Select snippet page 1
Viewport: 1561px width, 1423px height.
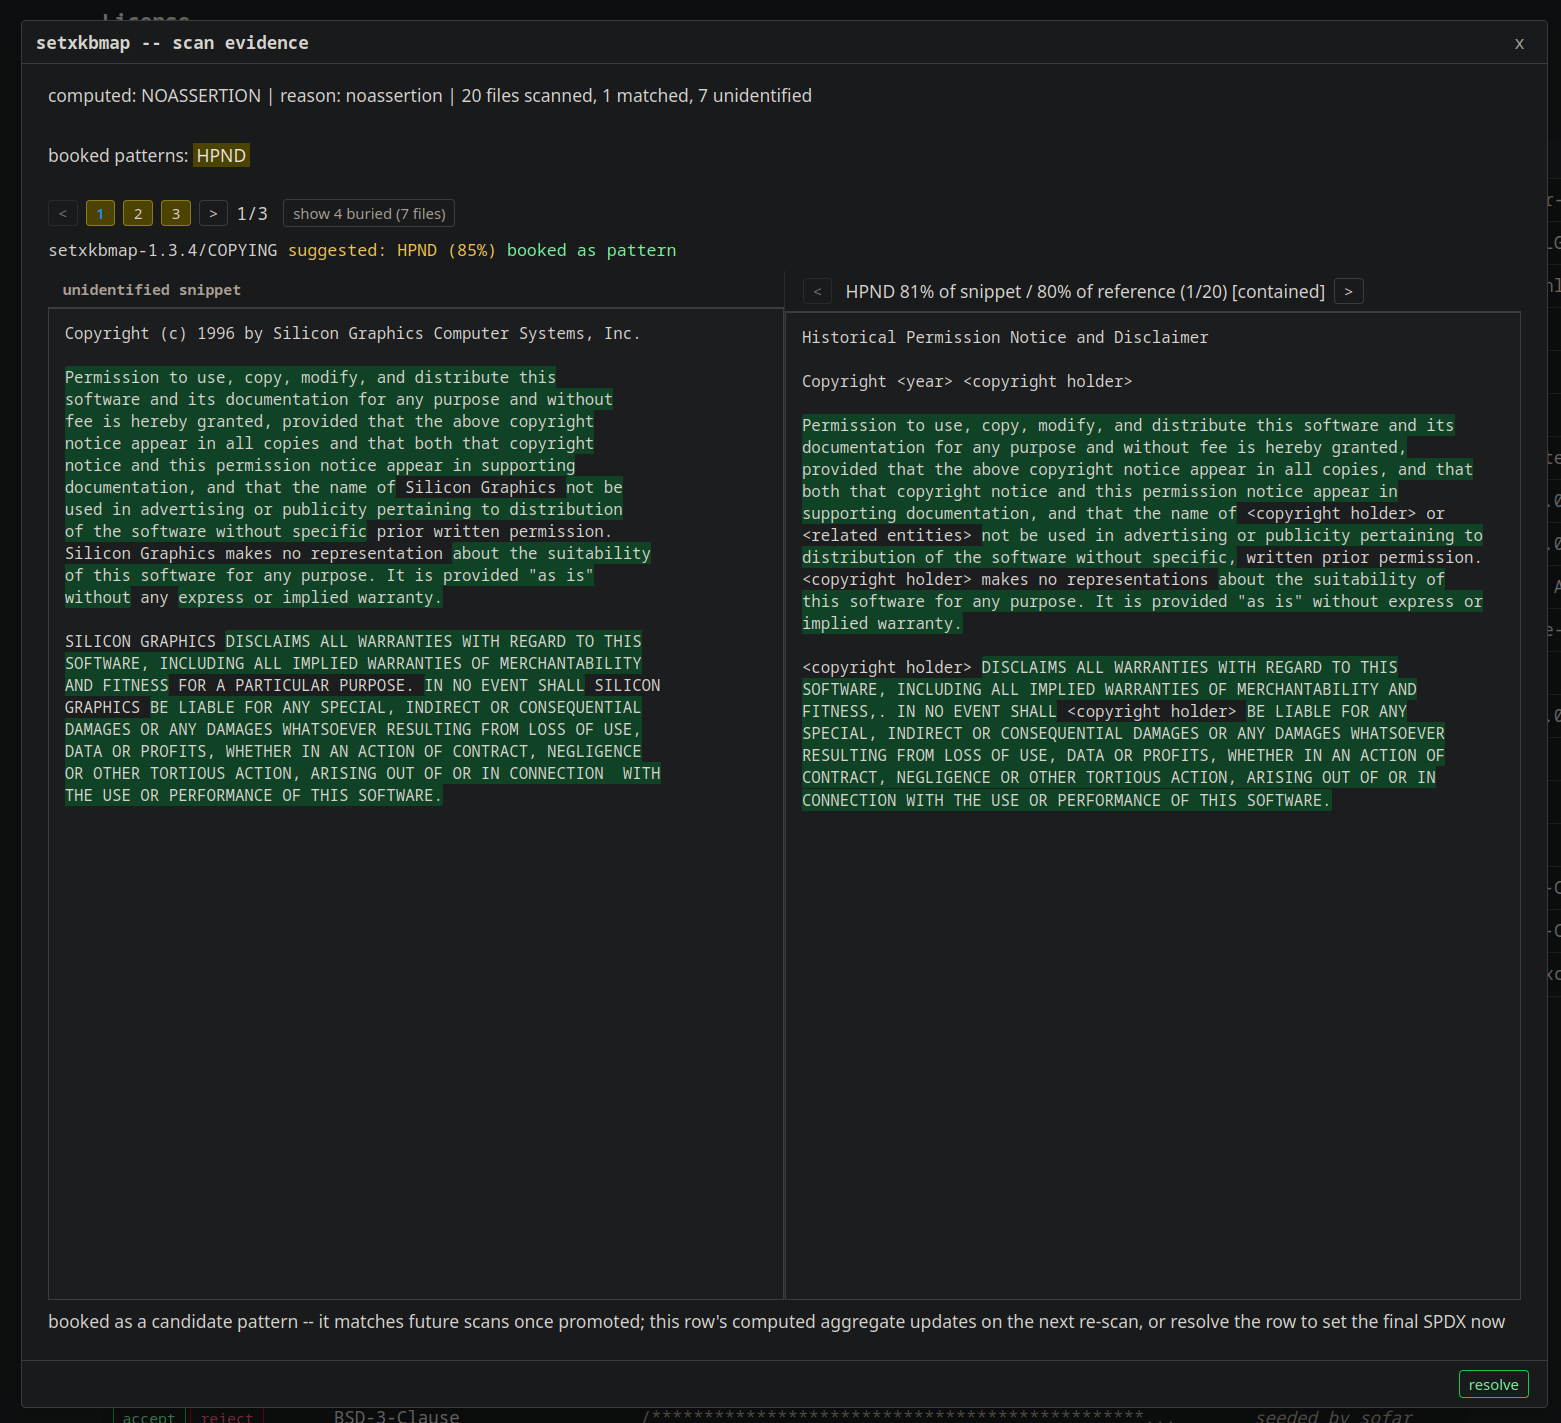point(100,213)
